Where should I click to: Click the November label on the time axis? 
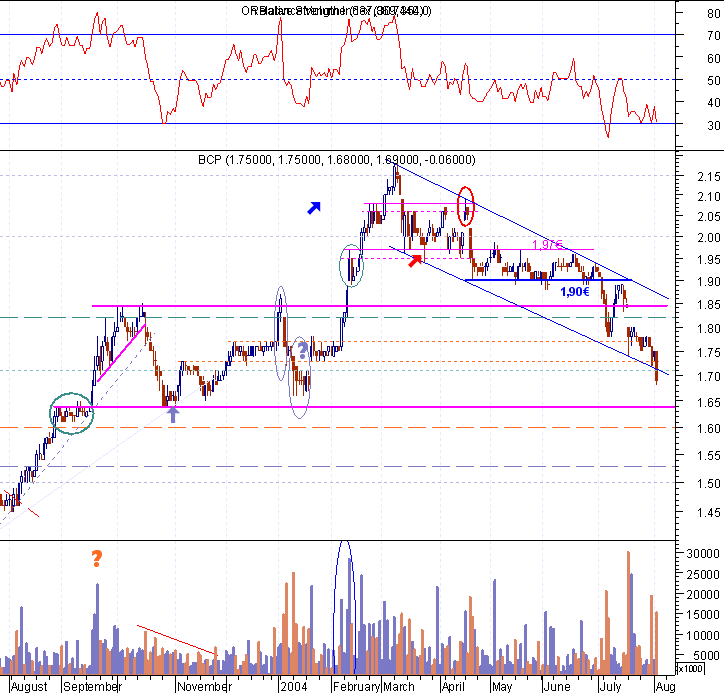click(x=205, y=687)
